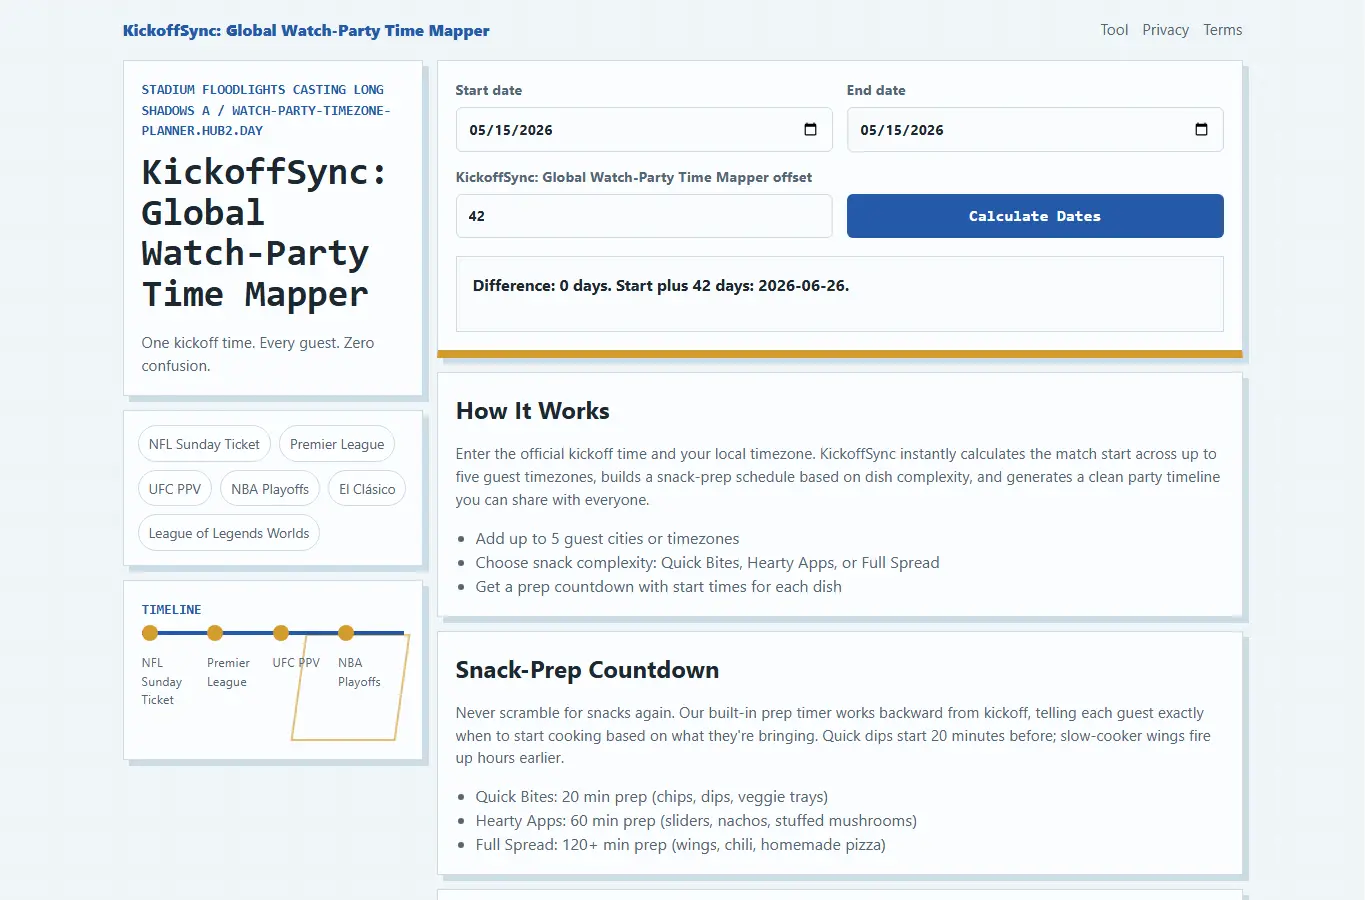Select the El Clásico tag

(367, 489)
